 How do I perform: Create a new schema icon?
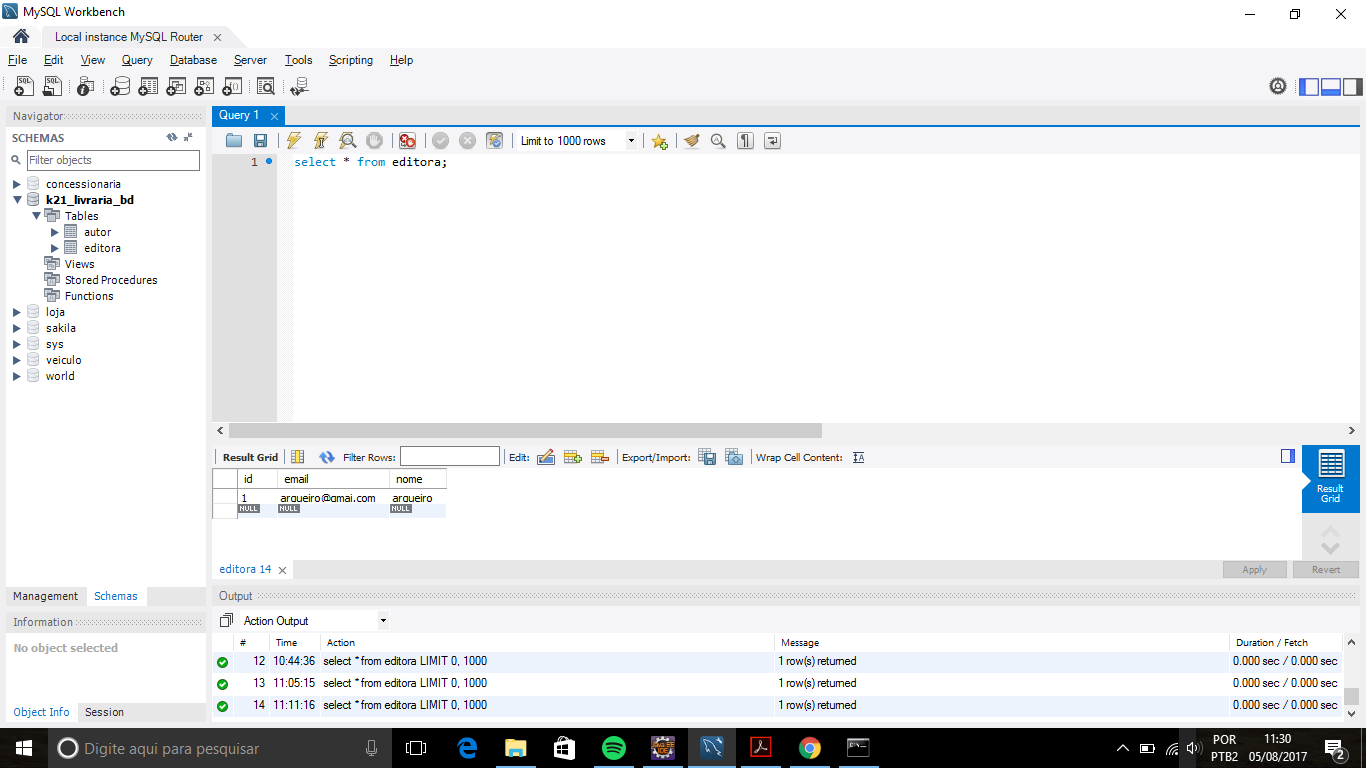(x=120, y=86)
